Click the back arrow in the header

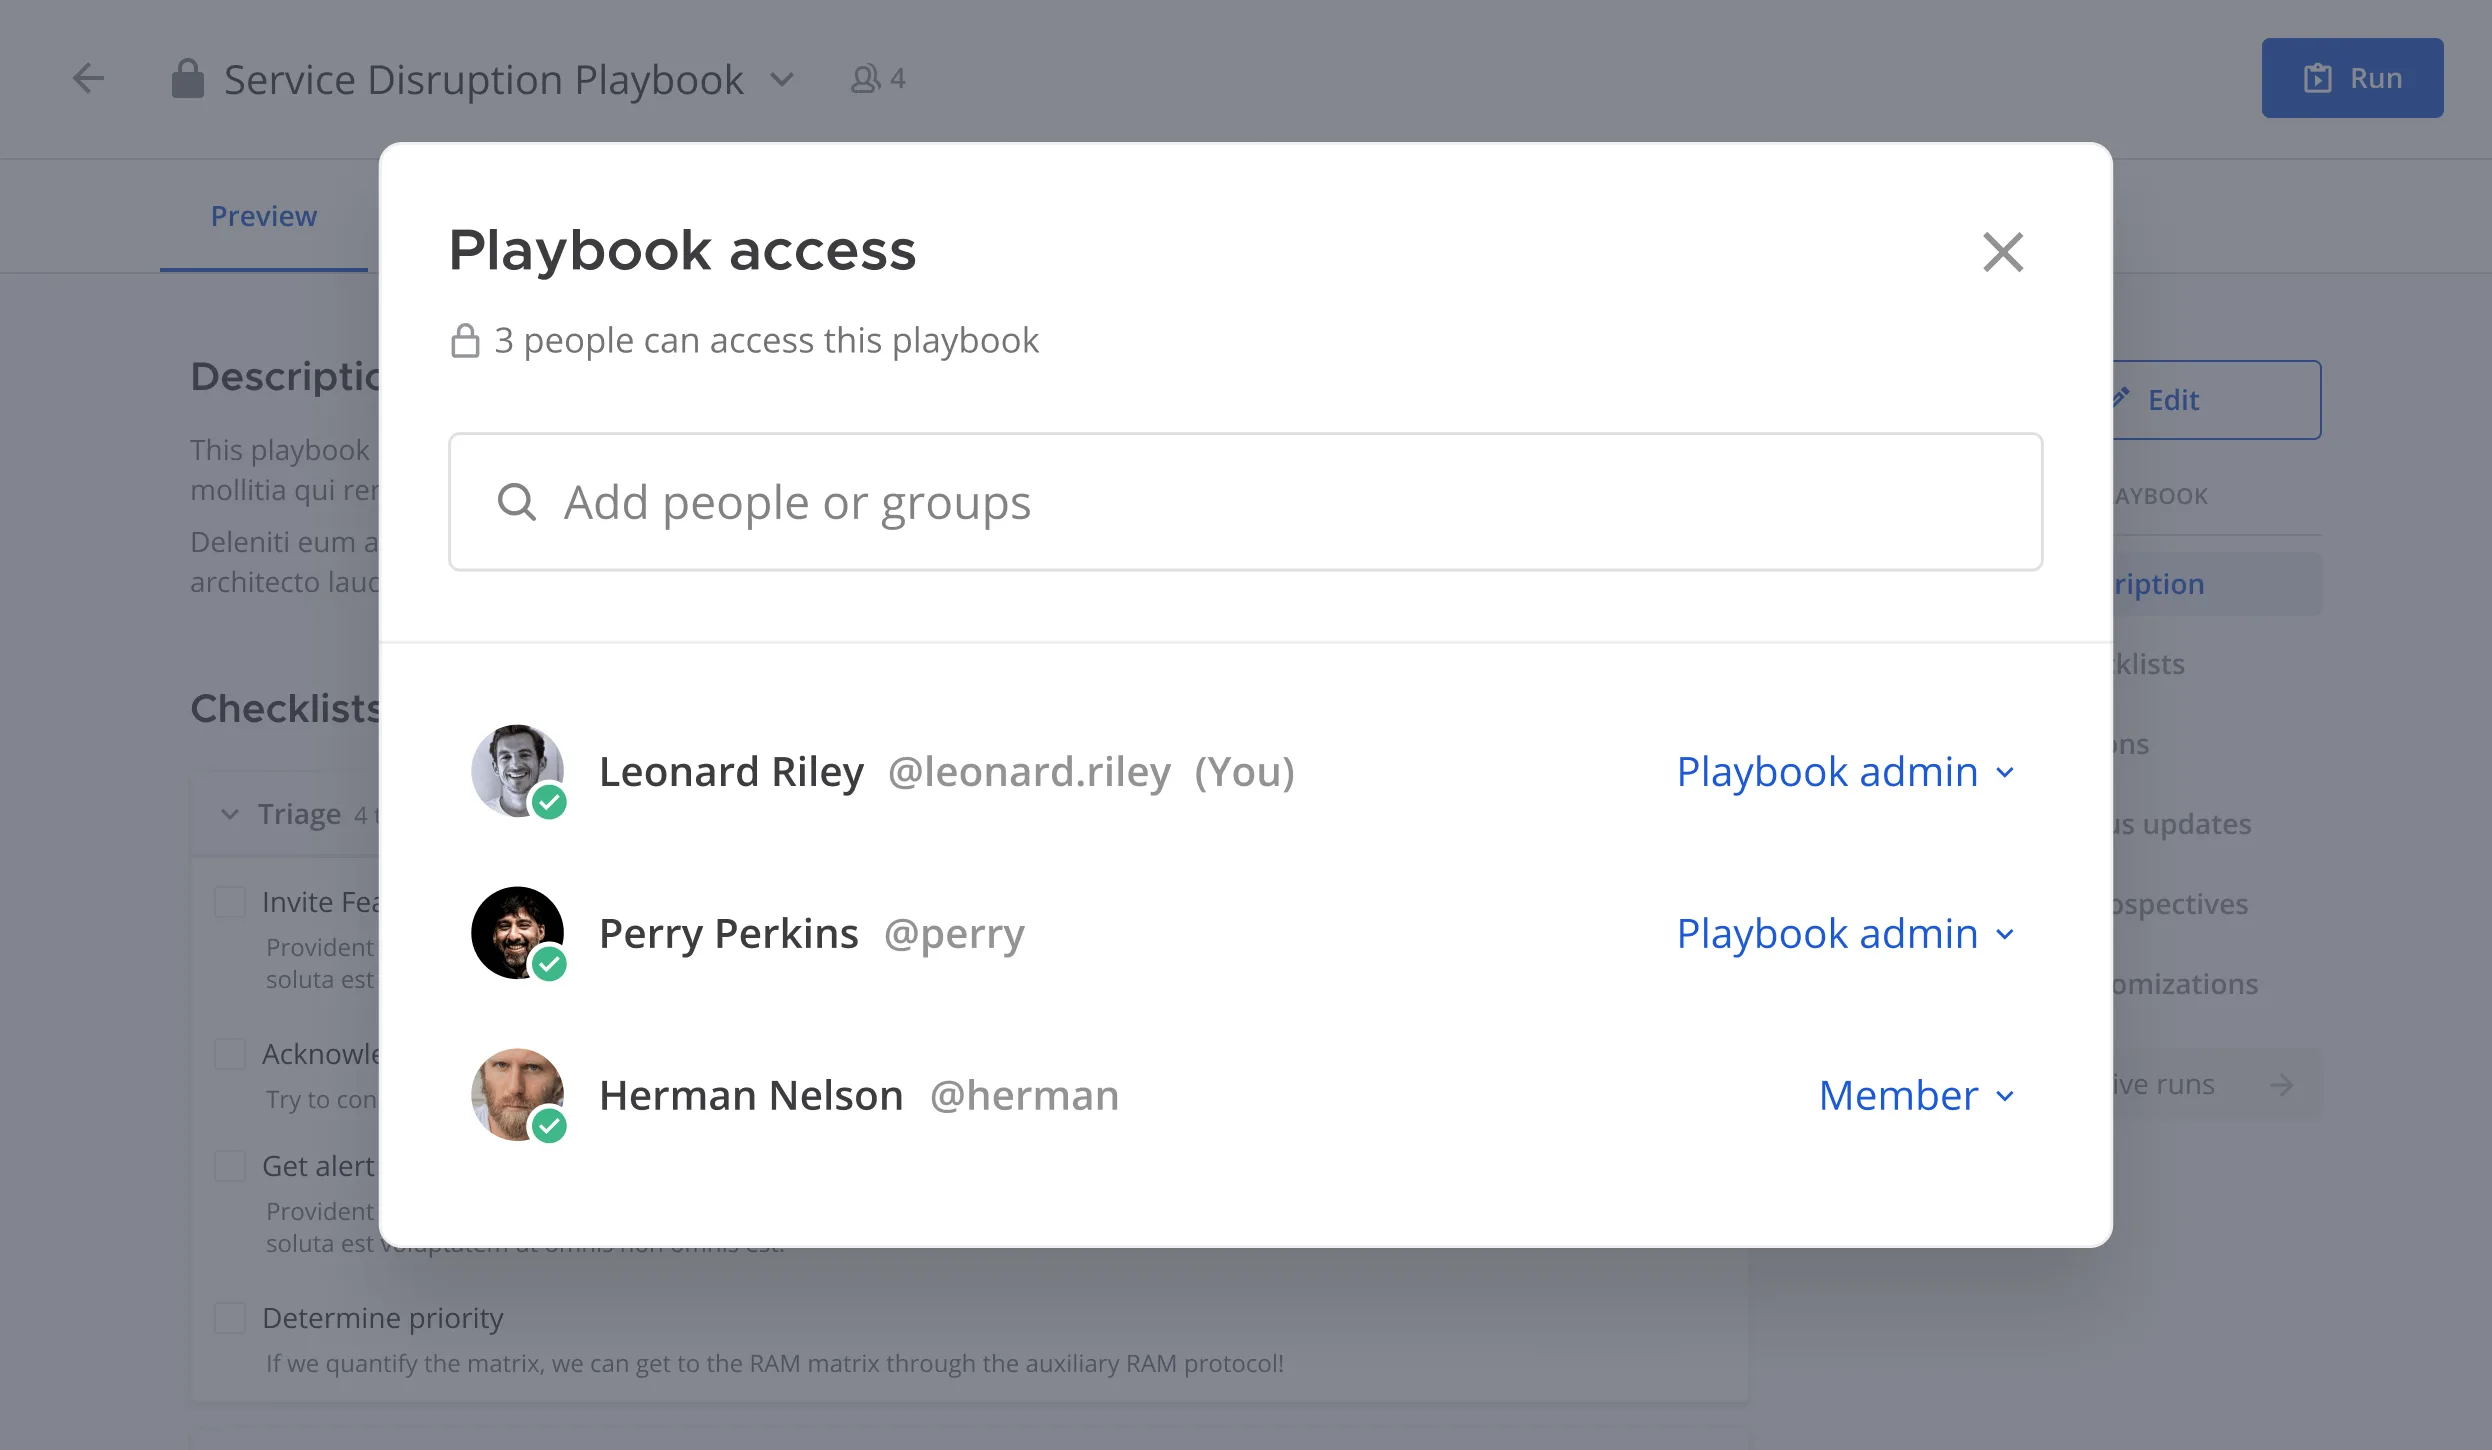pos(88,78)
